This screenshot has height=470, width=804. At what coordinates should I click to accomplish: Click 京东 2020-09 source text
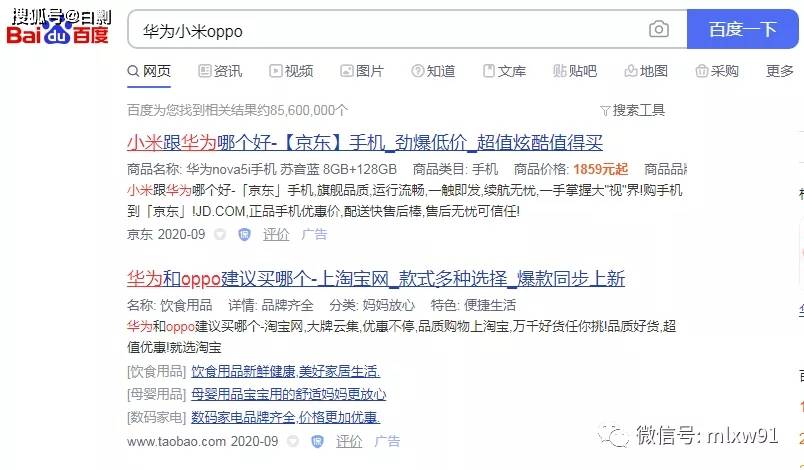tap(166, 234)
